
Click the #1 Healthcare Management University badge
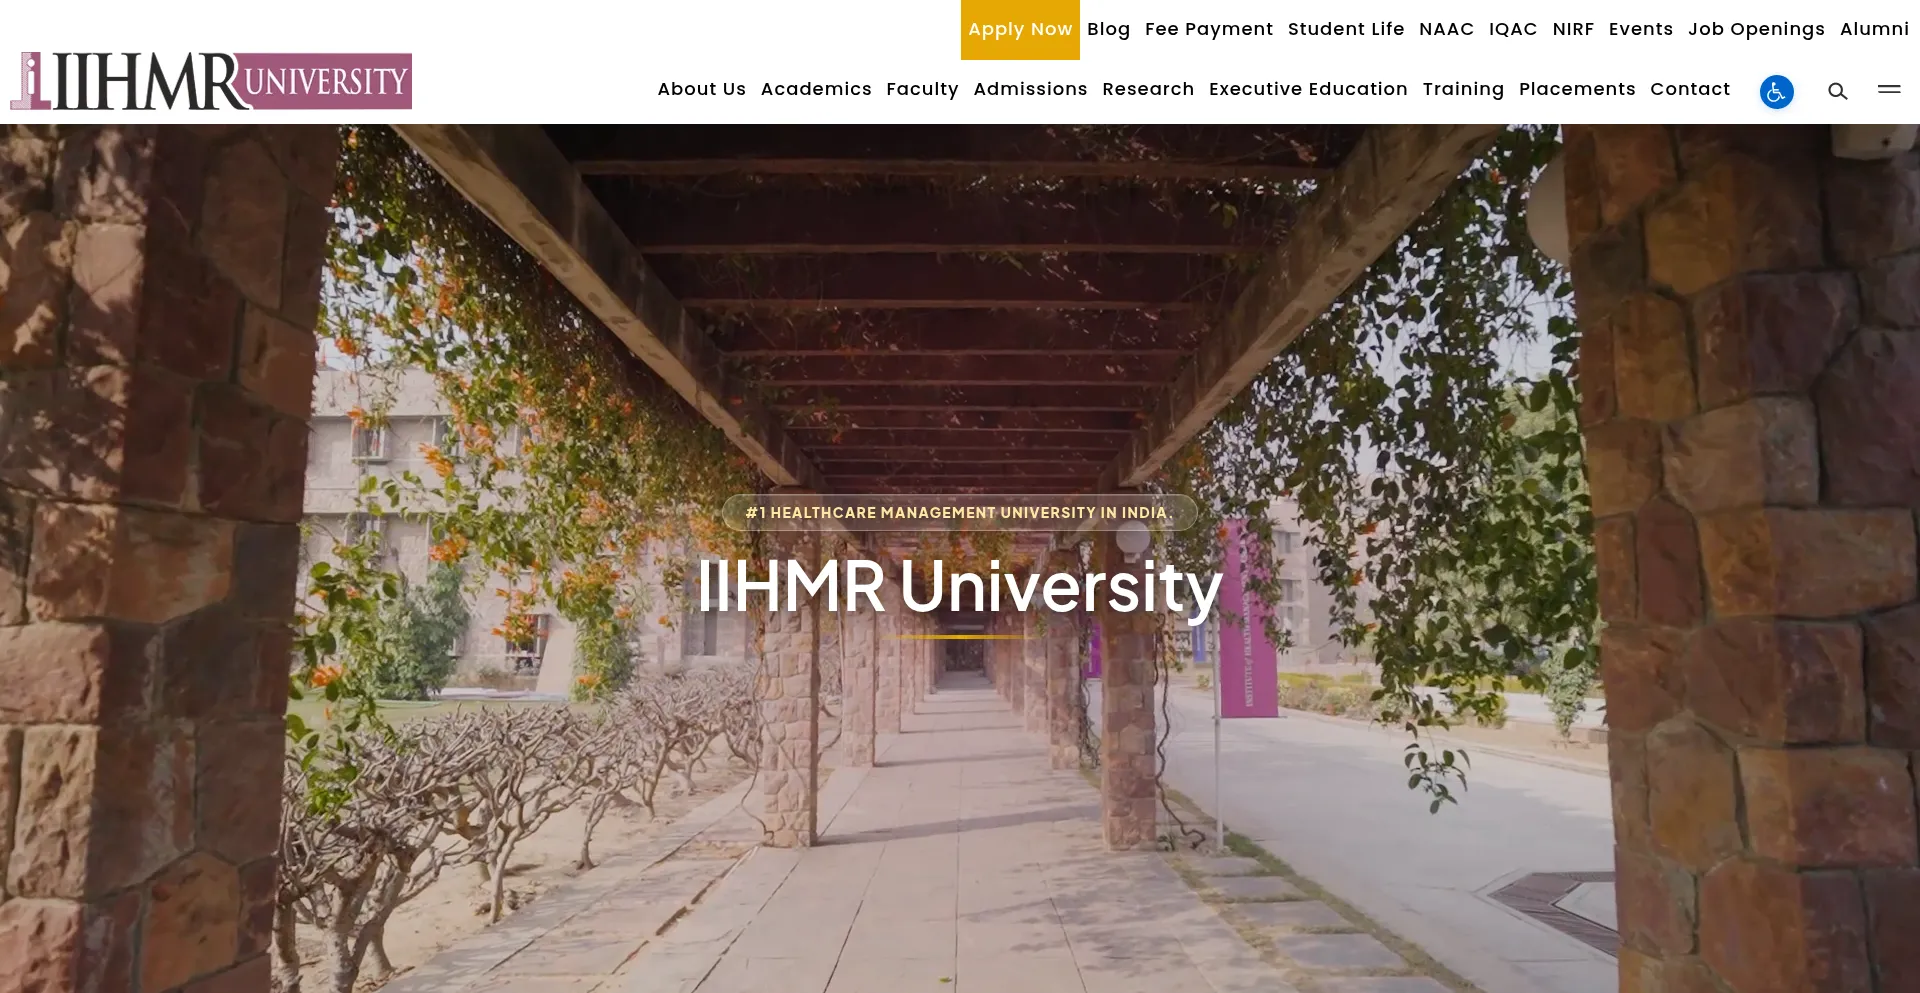point(960,512)
